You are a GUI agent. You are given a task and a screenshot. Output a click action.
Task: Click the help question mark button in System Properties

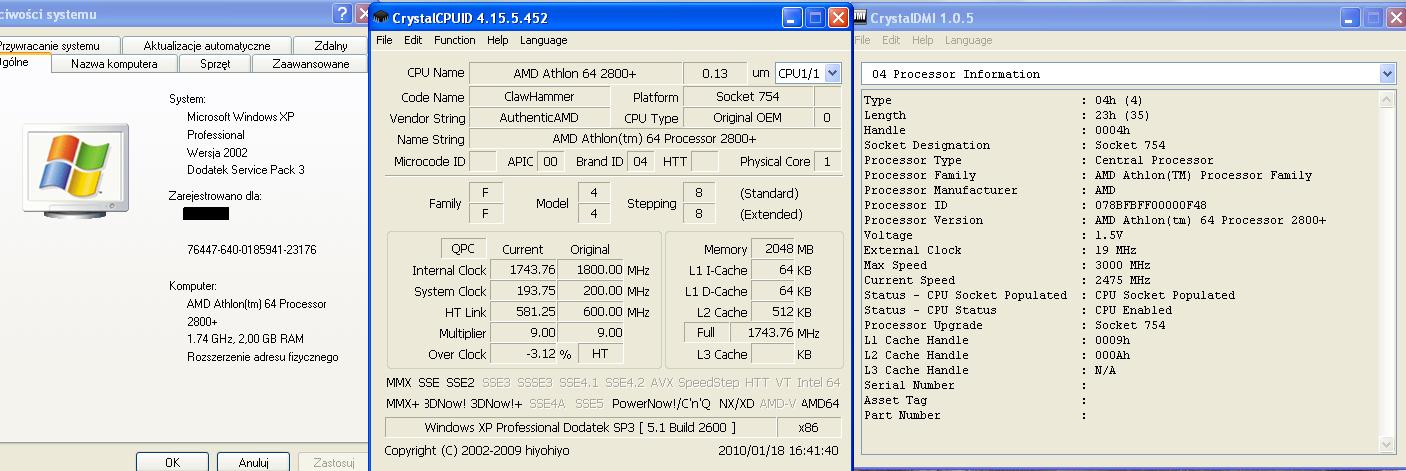[x=343, y=13]
